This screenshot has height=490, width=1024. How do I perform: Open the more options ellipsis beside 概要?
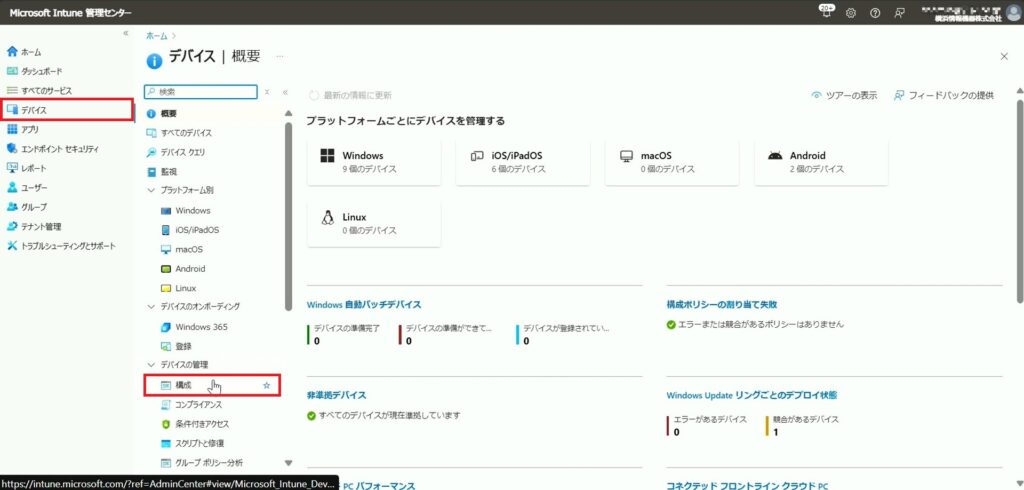280,57
